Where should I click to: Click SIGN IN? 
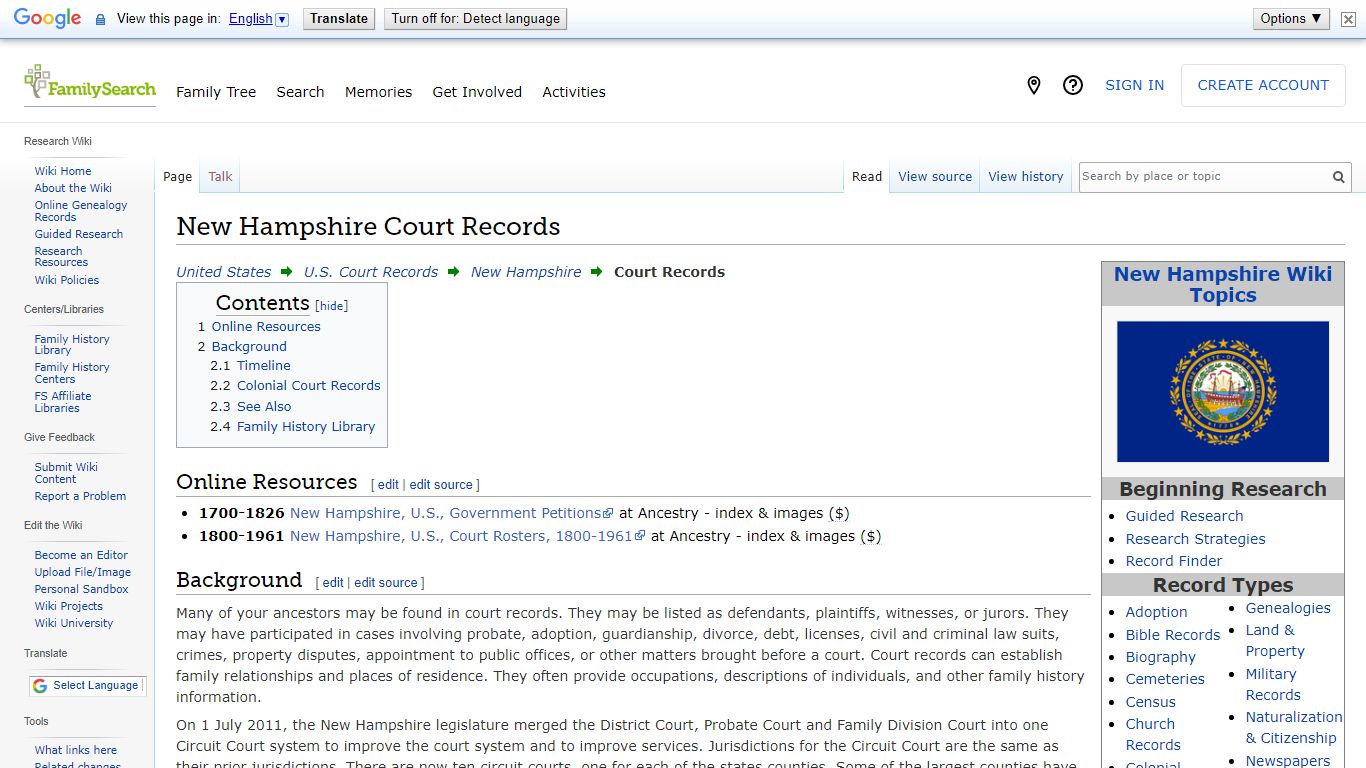coord(1134,86)
